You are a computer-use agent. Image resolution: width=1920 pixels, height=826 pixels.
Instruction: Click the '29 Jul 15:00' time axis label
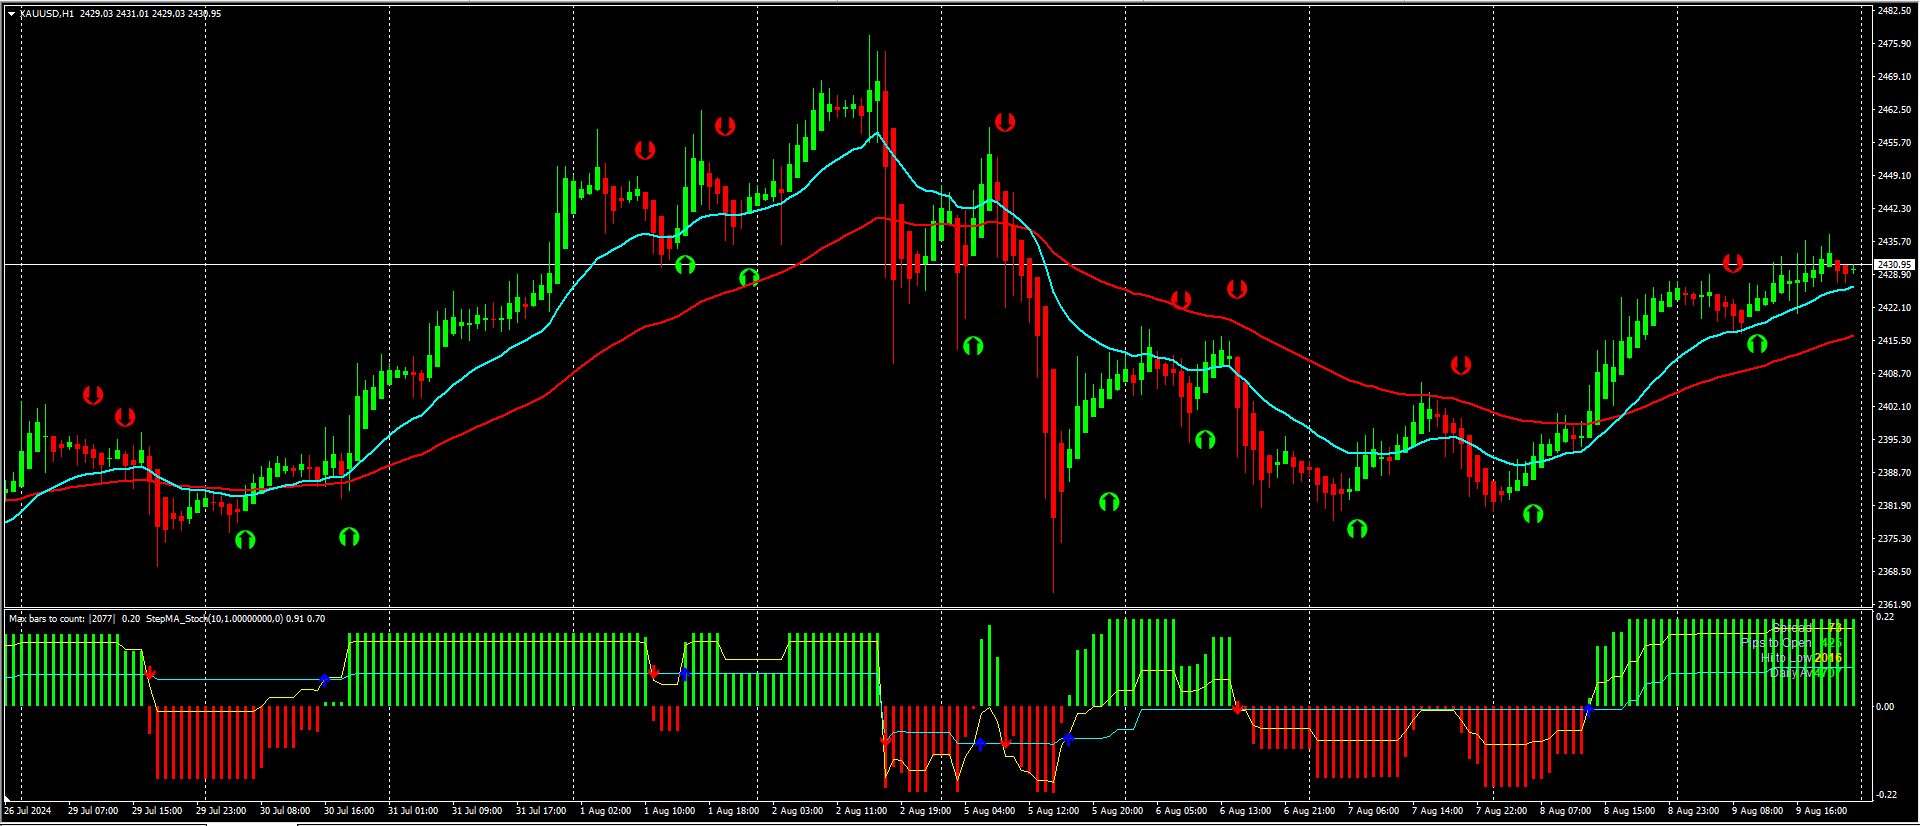[157, 811]
